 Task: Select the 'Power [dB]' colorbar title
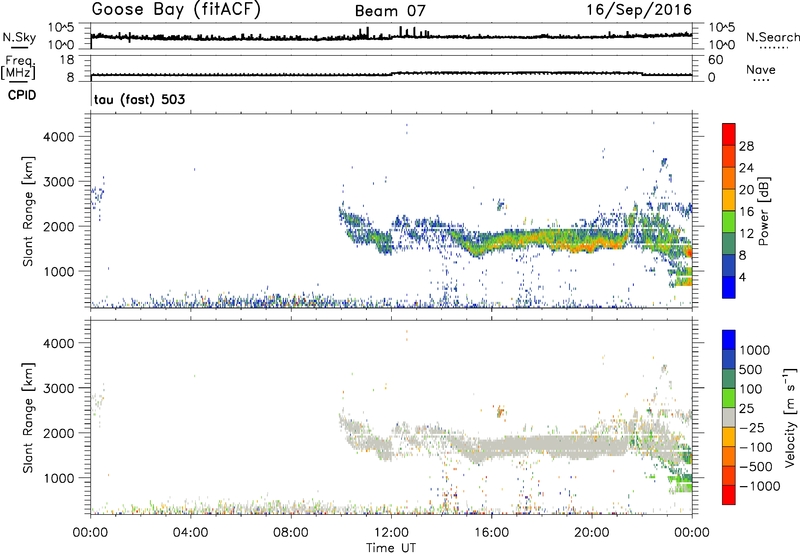[x=764, y=211]
